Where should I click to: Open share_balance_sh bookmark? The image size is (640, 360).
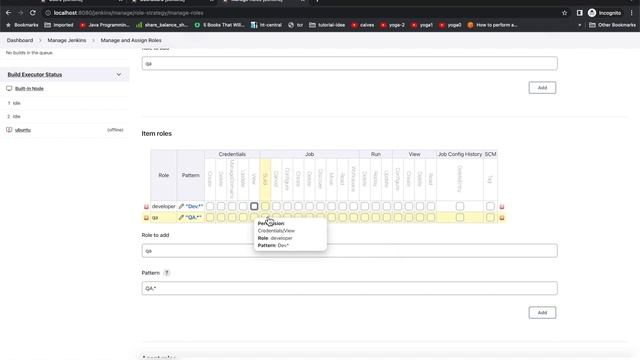point(162,25)
